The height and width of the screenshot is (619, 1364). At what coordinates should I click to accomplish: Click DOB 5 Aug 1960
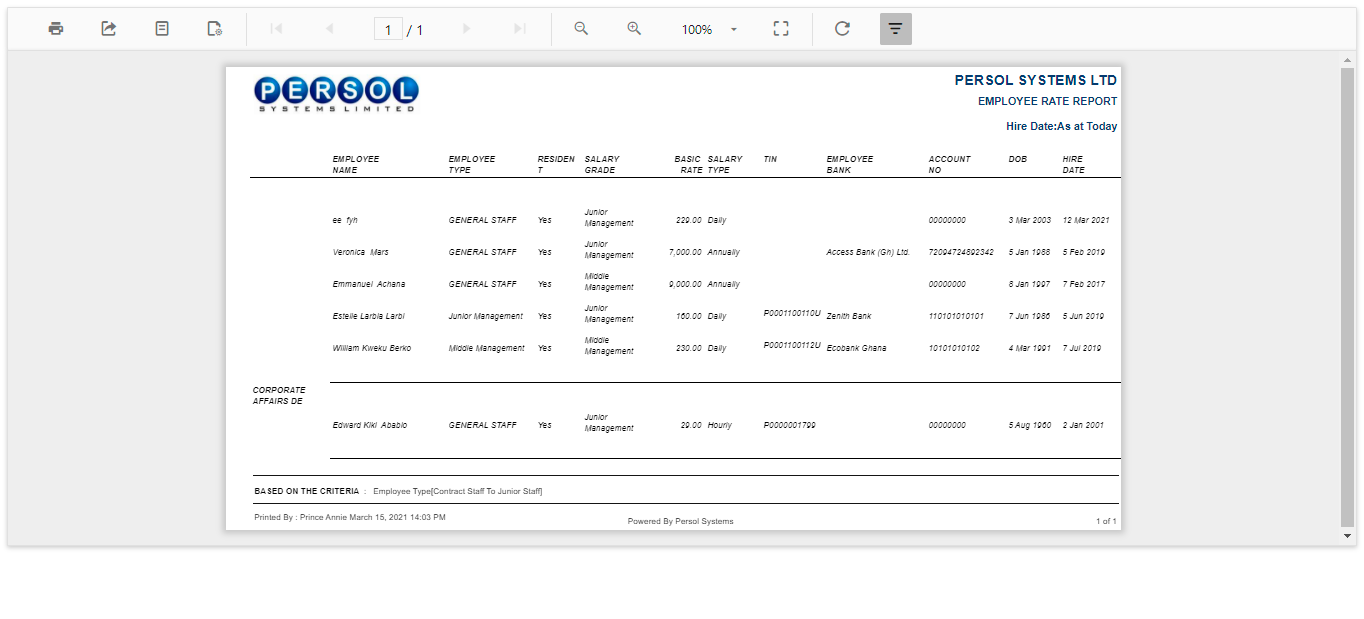[x=1030, y=425]
